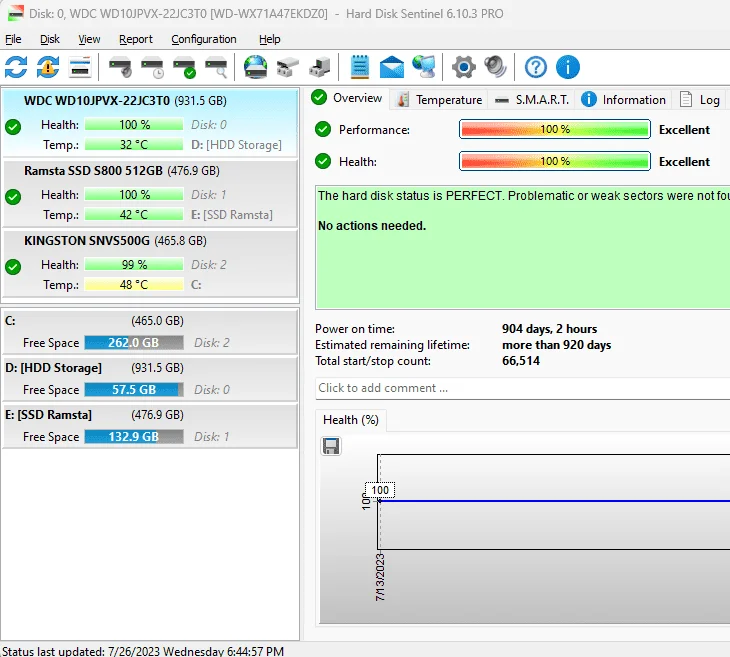Click the Status last updated status bar text
730x657 pixels.
(x=143, y=651)
